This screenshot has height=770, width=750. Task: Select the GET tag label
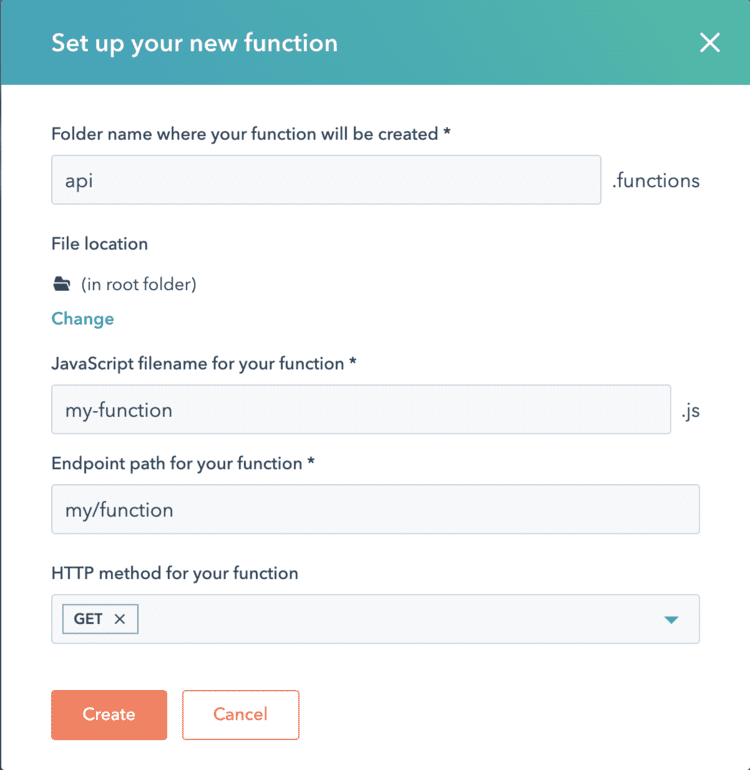(x=88, y=619)
